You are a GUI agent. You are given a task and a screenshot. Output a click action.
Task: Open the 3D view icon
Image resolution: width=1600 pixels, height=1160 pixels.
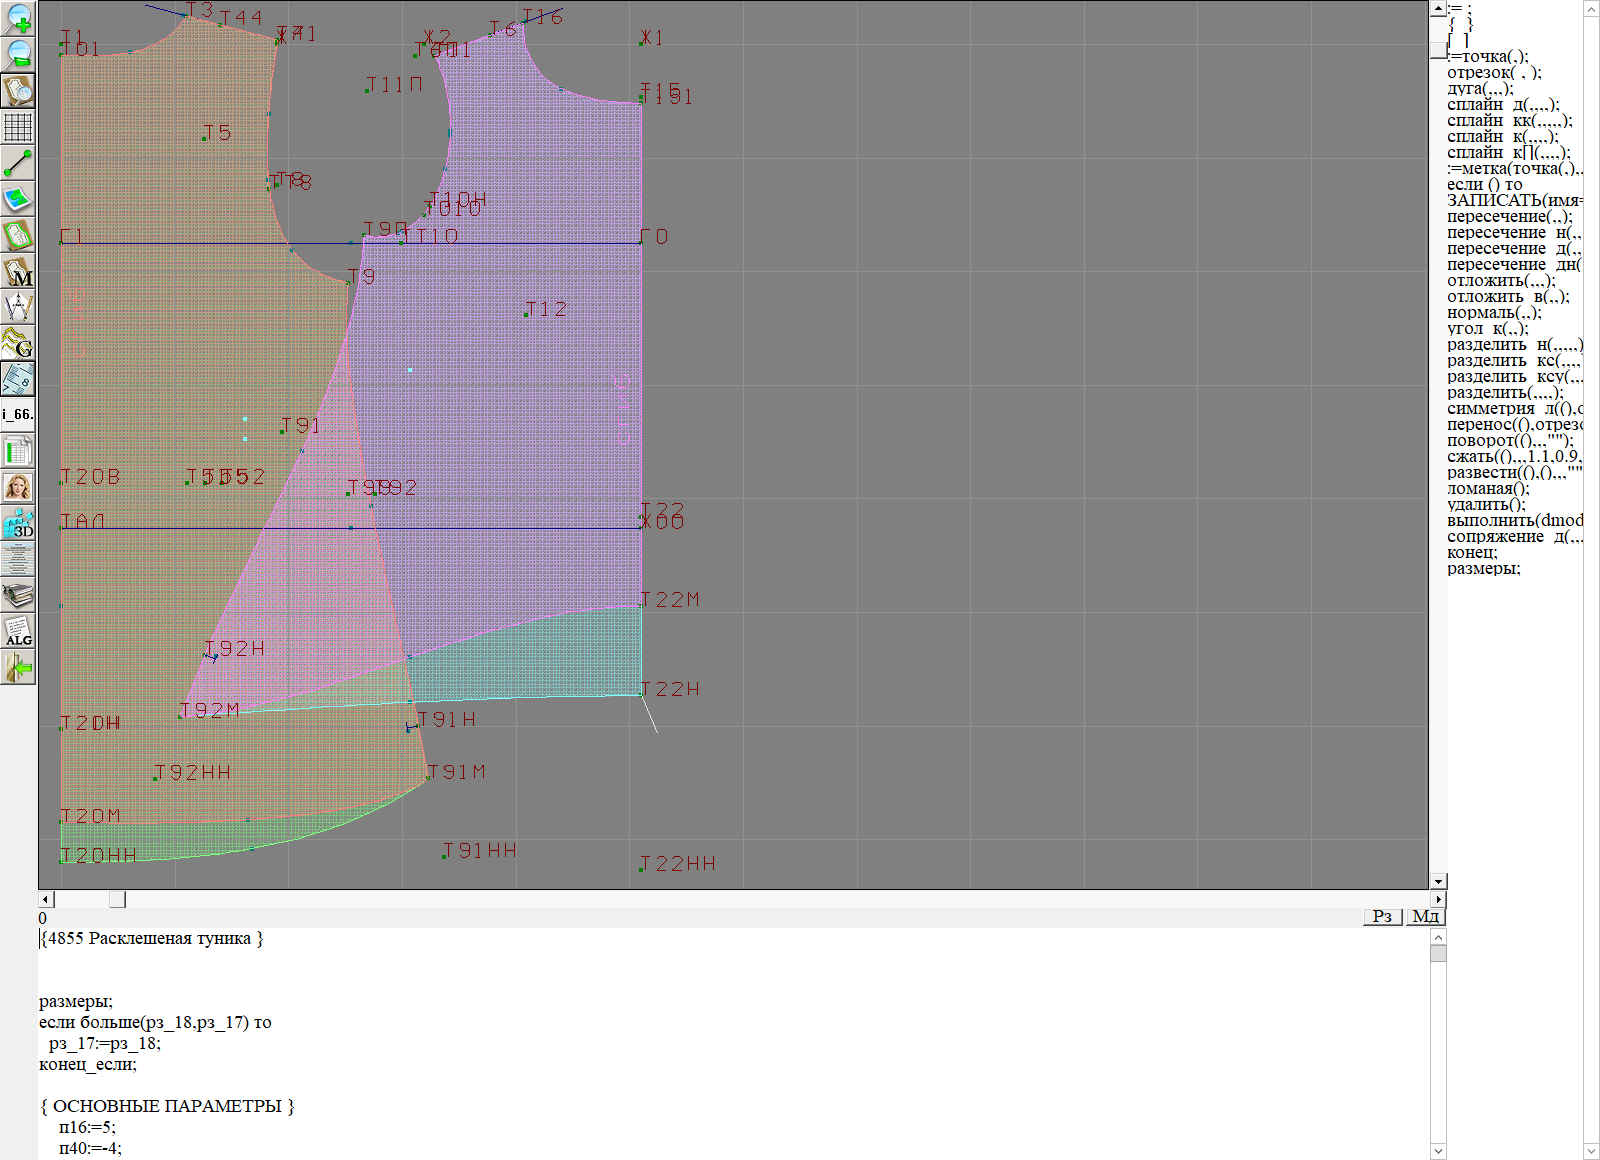coord(18,524)
